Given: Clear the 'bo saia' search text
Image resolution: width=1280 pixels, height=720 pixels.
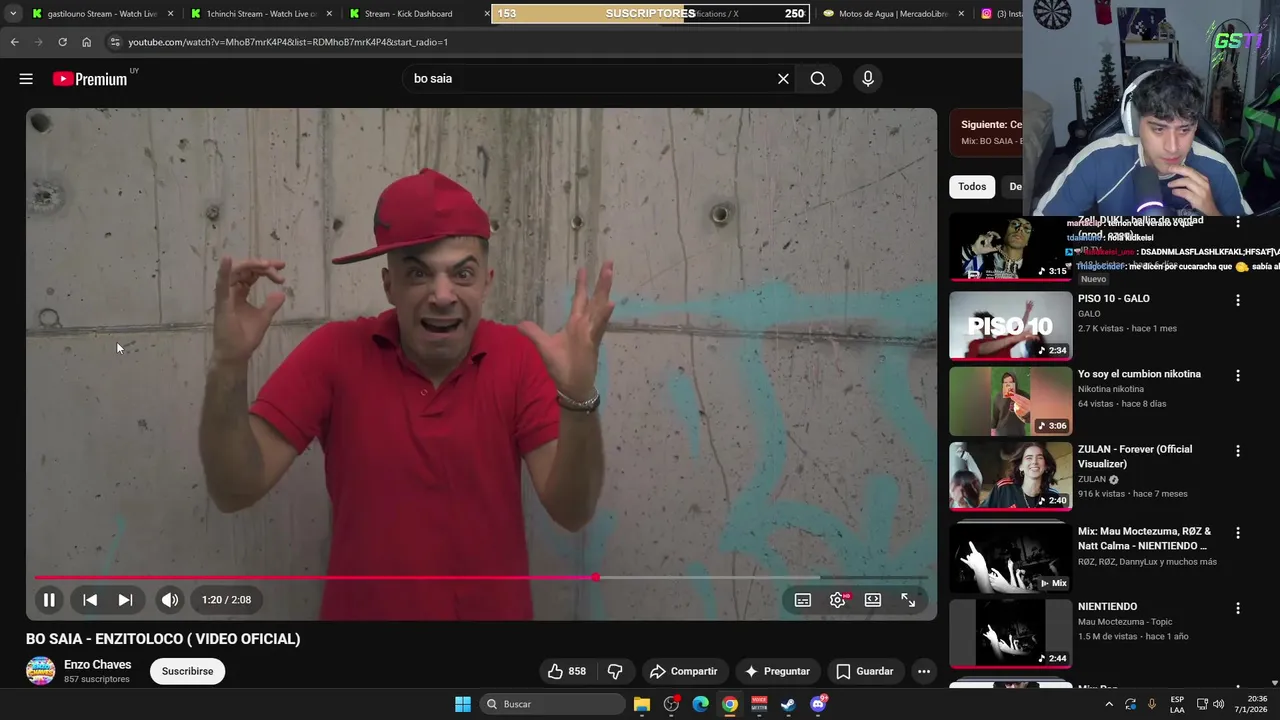Looking at the screenshot, I should 783,79.
